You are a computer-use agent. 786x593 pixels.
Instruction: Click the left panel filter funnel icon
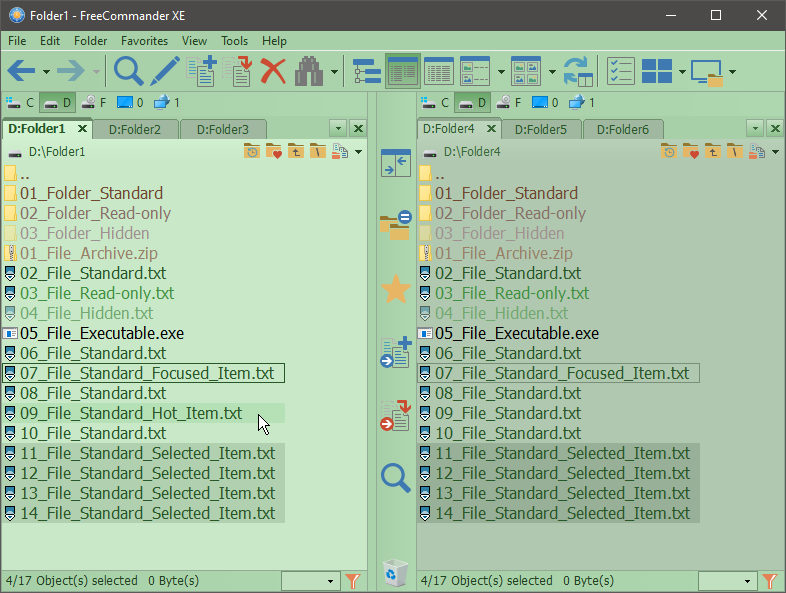pyautogui.click(x=353, y=581)
